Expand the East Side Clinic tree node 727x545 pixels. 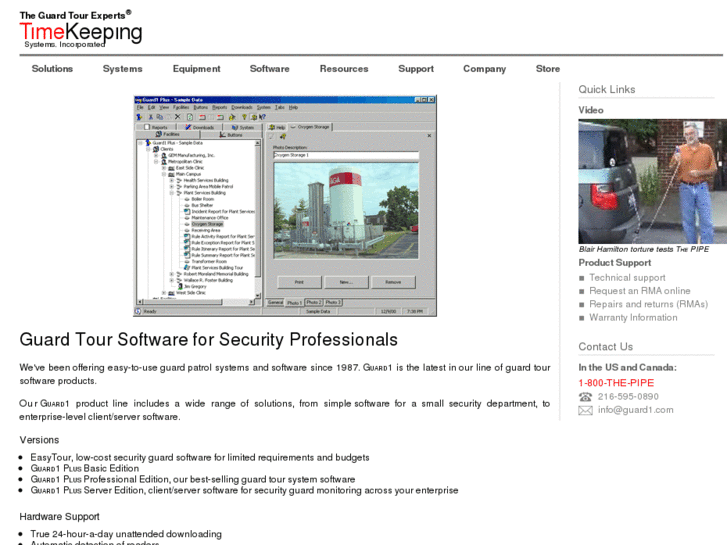164,168
